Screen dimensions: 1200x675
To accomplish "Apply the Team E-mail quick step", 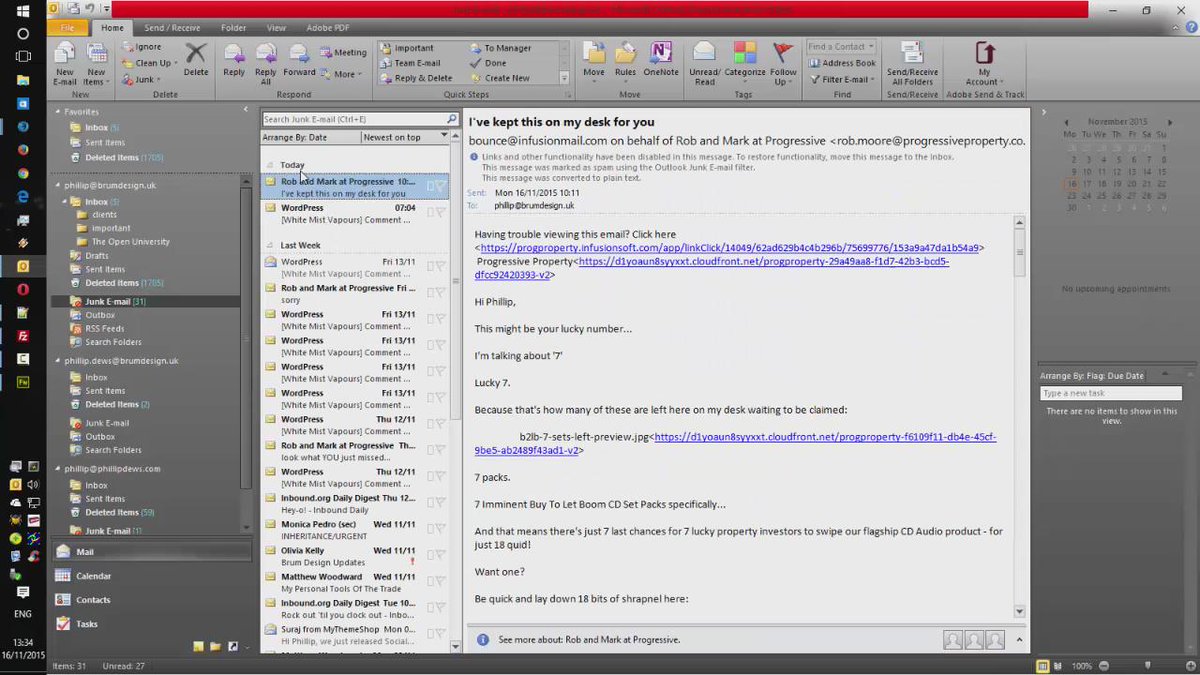I will [x=411, y=63].
